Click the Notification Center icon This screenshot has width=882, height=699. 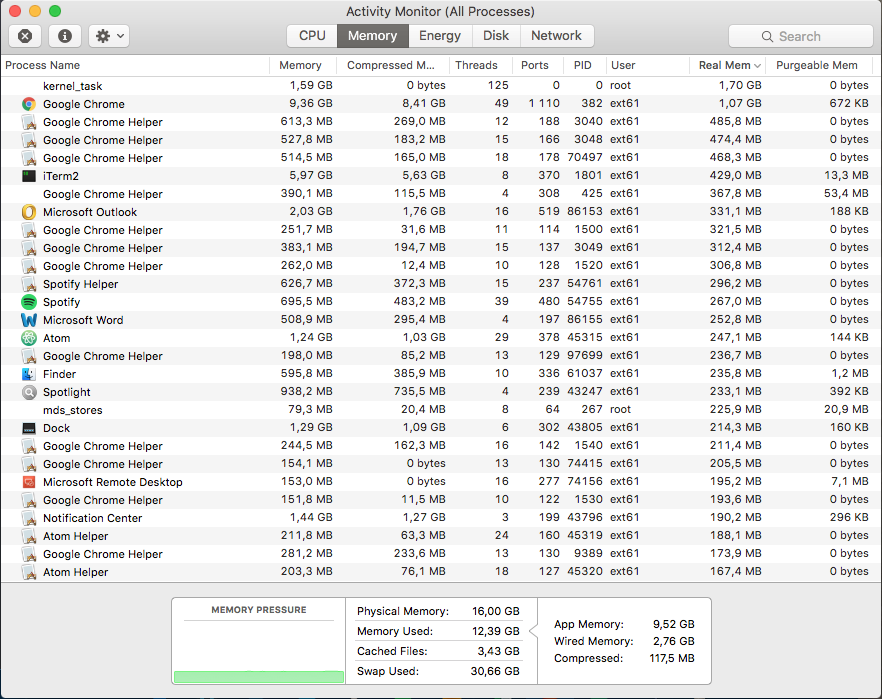coord(29,518)
